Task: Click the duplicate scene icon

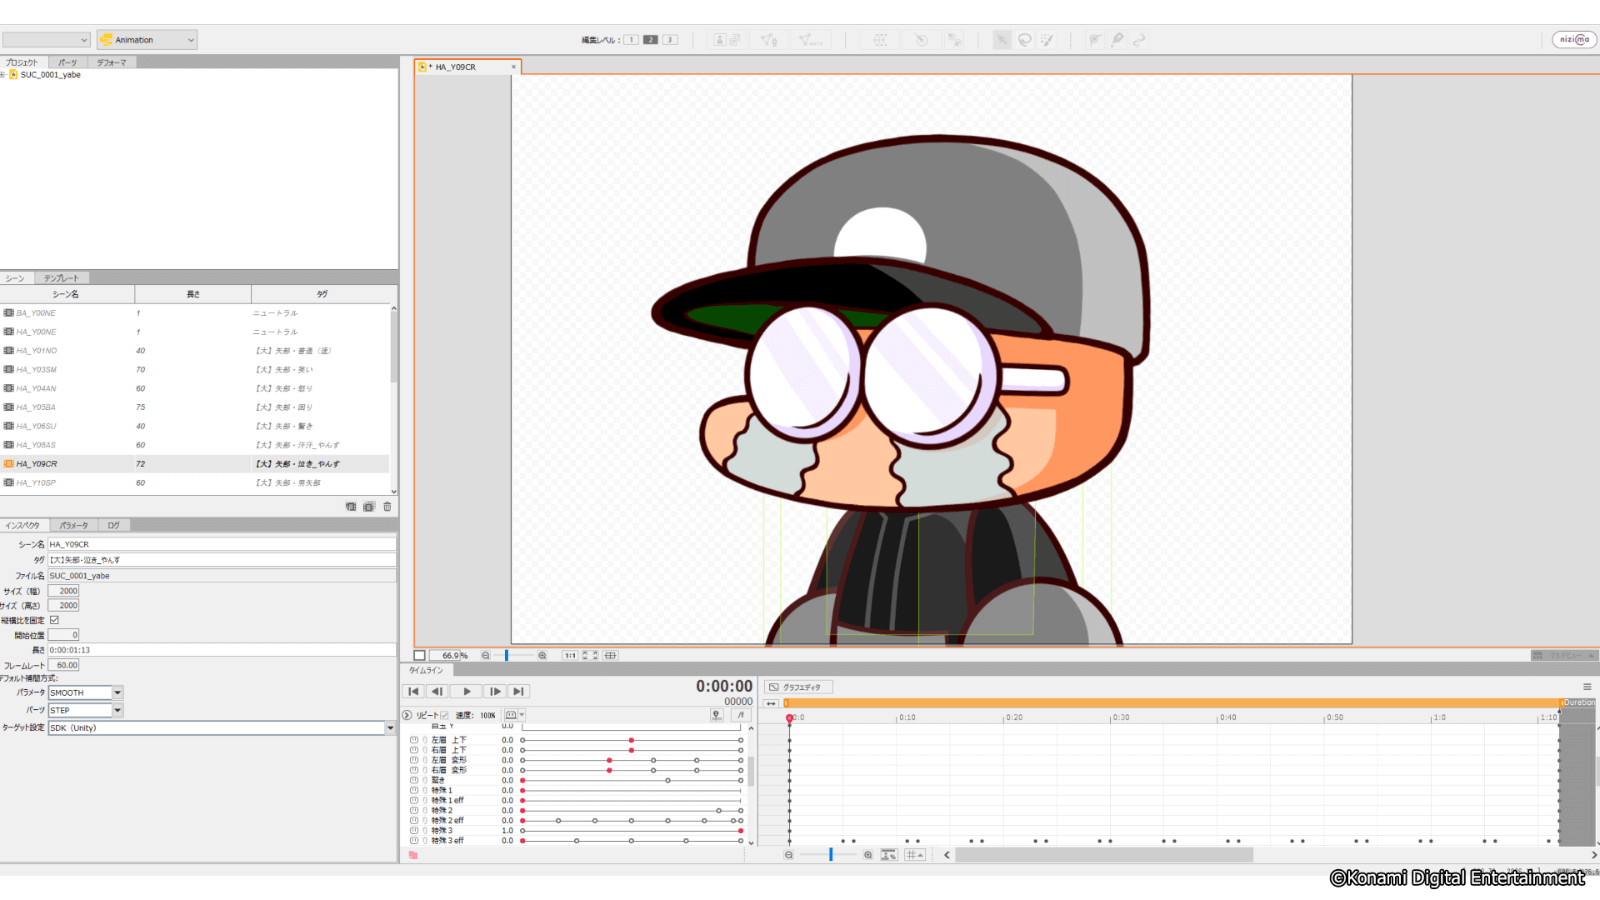Action: click(x=369, y=507)
